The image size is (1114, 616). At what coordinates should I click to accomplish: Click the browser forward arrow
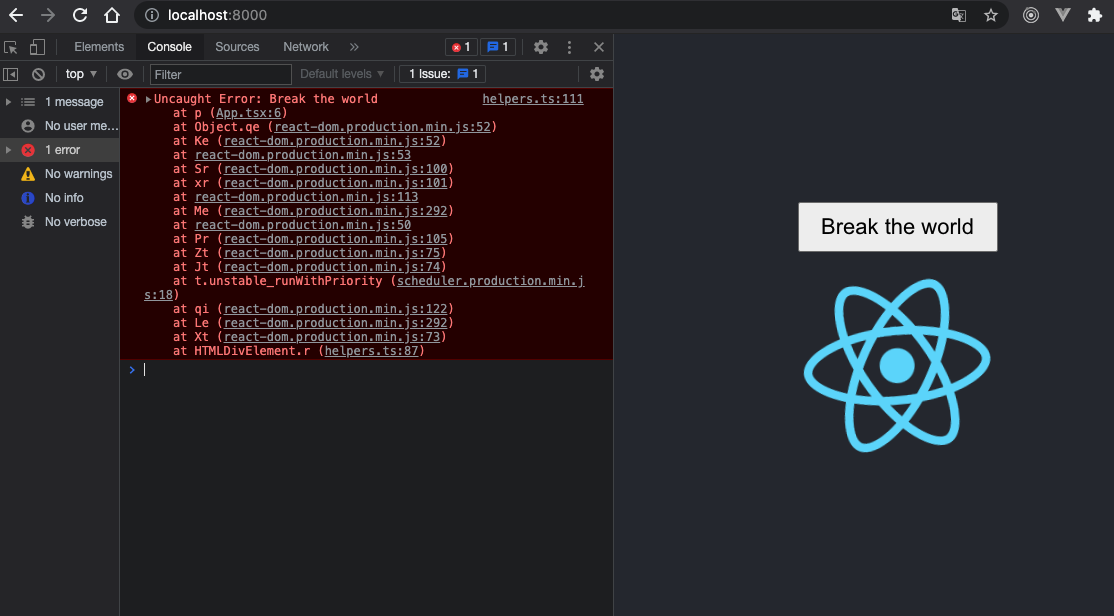48,15
